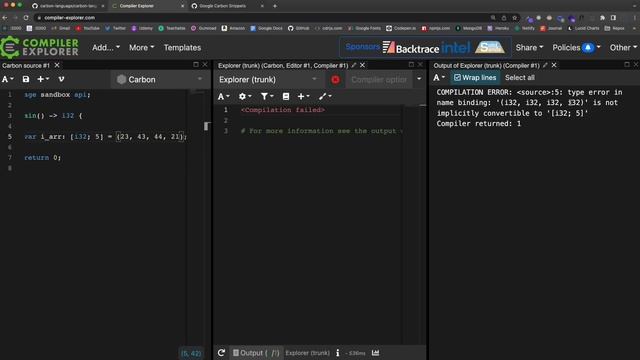Open the Add... menu
Image resolution: width=640 pixels, height=360 pixels.
tap(106, 48)
